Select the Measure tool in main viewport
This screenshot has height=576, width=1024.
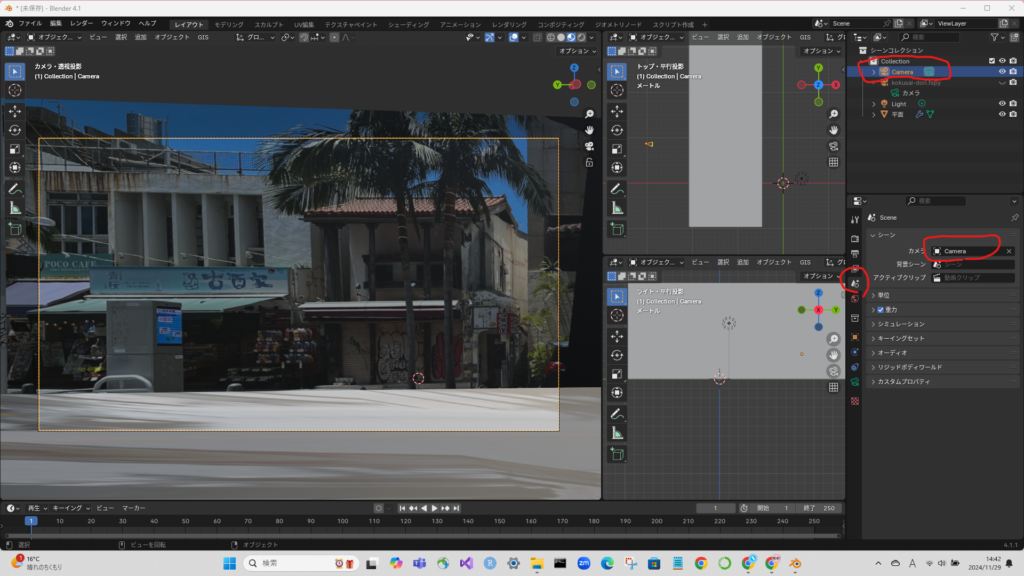[x=15, y=207]
